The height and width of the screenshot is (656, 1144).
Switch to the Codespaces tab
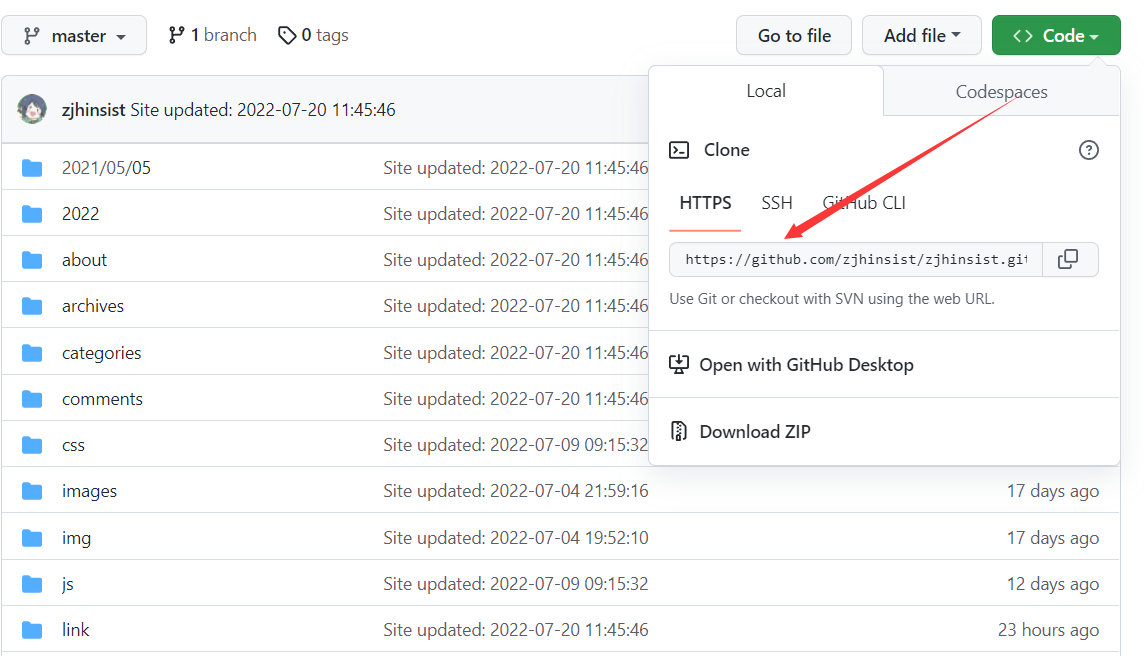1001,92
